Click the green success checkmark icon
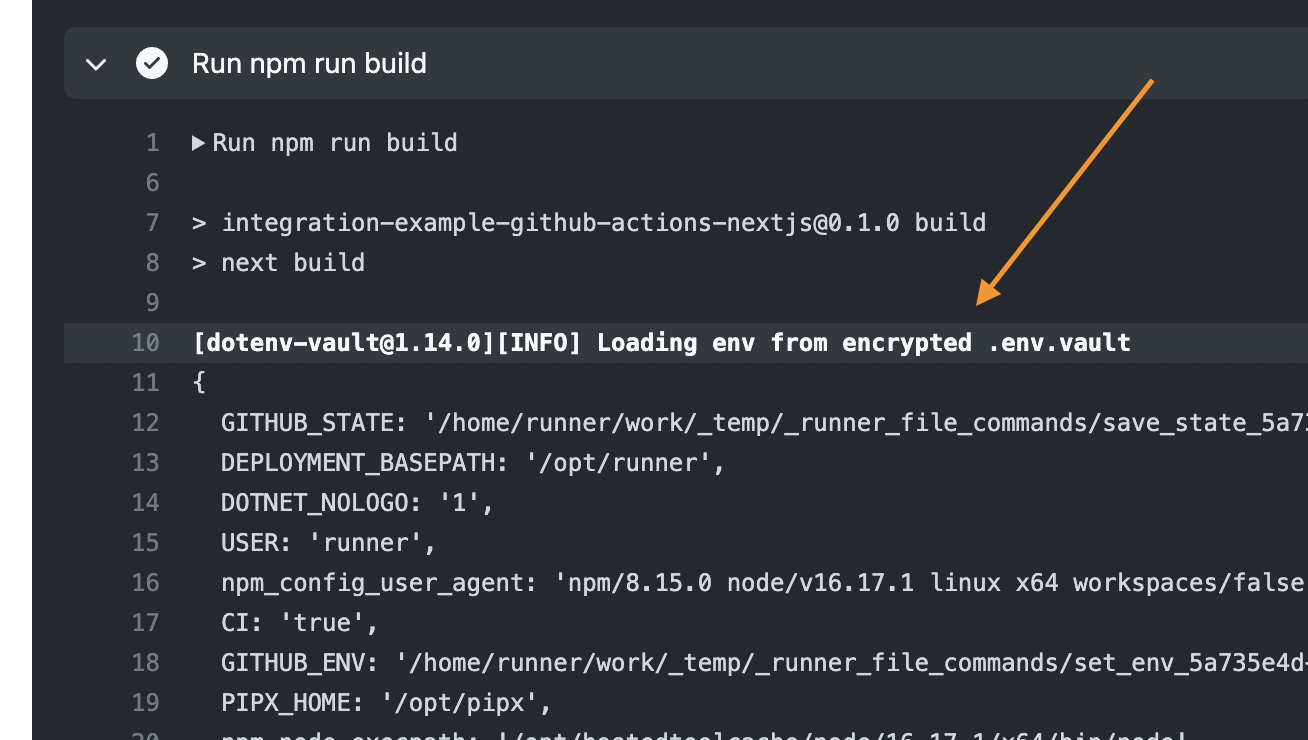 click(x=152, y=64)
